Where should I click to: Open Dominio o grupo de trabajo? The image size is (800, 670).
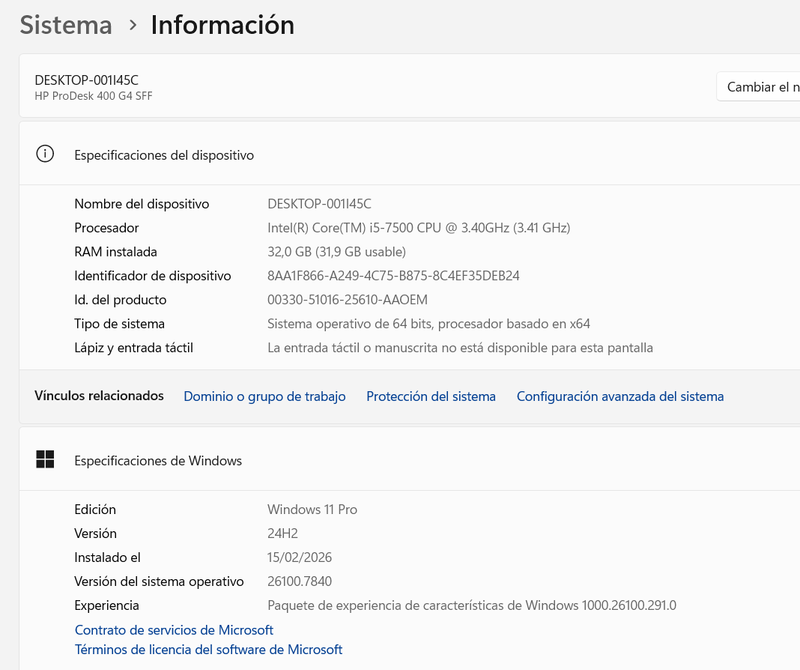click(264, 396)
